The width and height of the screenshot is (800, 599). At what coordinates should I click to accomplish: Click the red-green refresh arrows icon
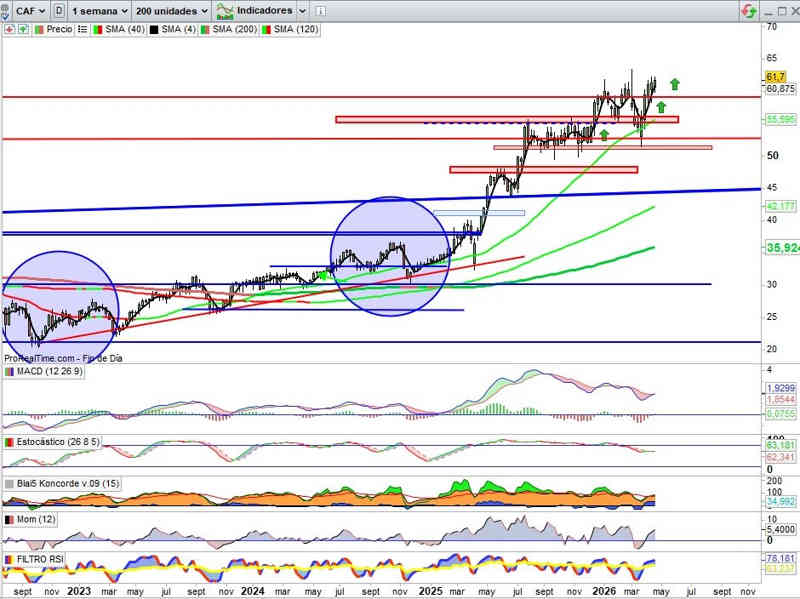pyautogui.click(x=748, y=11)
